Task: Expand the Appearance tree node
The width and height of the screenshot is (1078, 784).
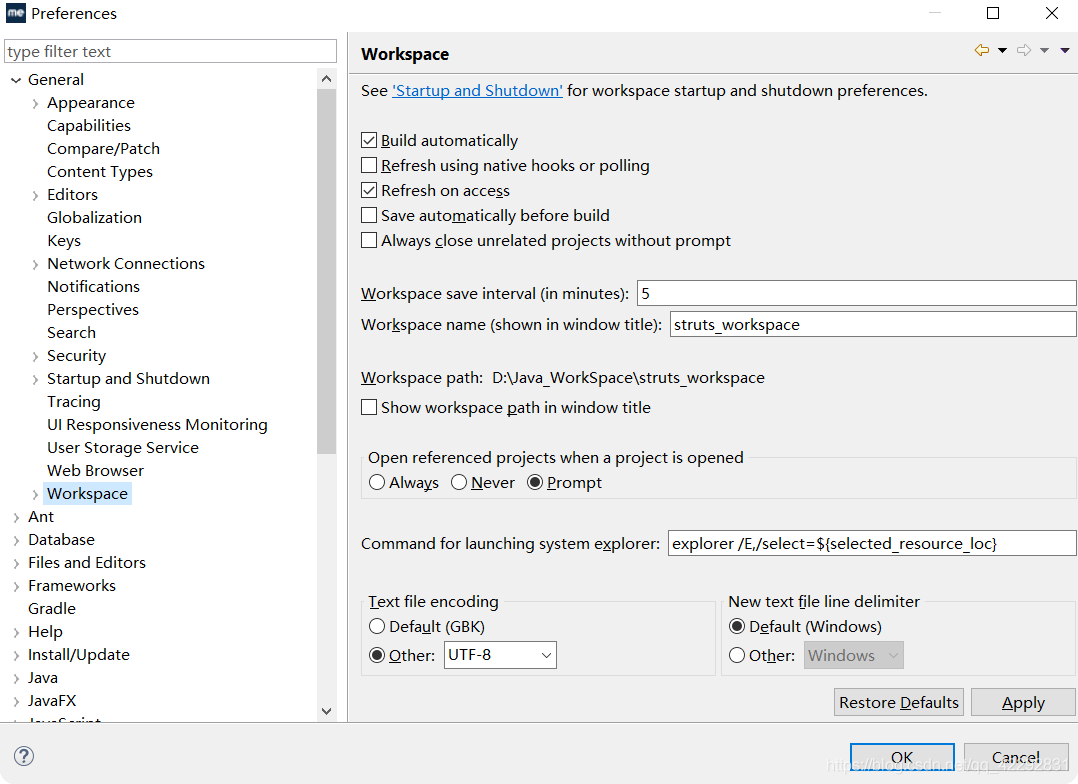Action: click(35, 104)
